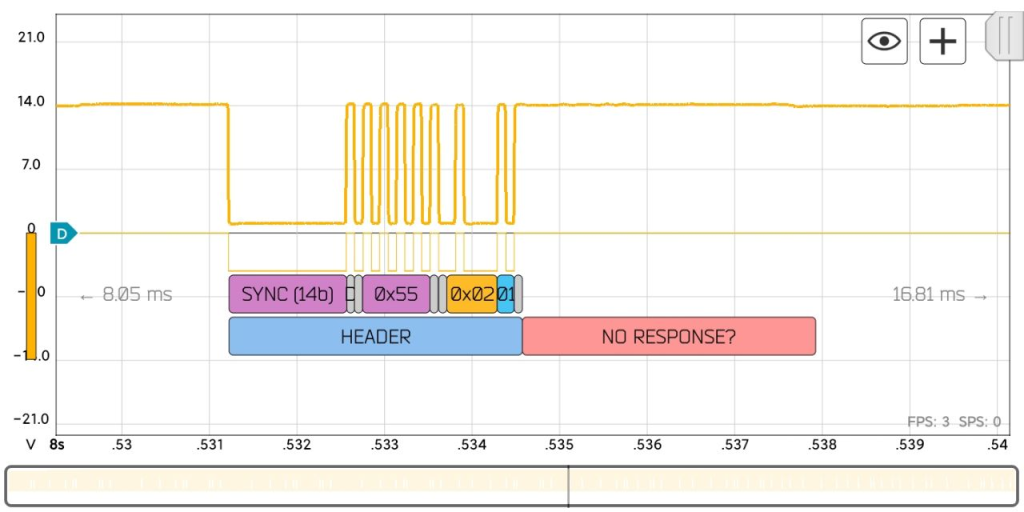Viewport: 1024px width, 512px height.
Task: Select the SYNC (14b) decode block
Action: [287, 295]
